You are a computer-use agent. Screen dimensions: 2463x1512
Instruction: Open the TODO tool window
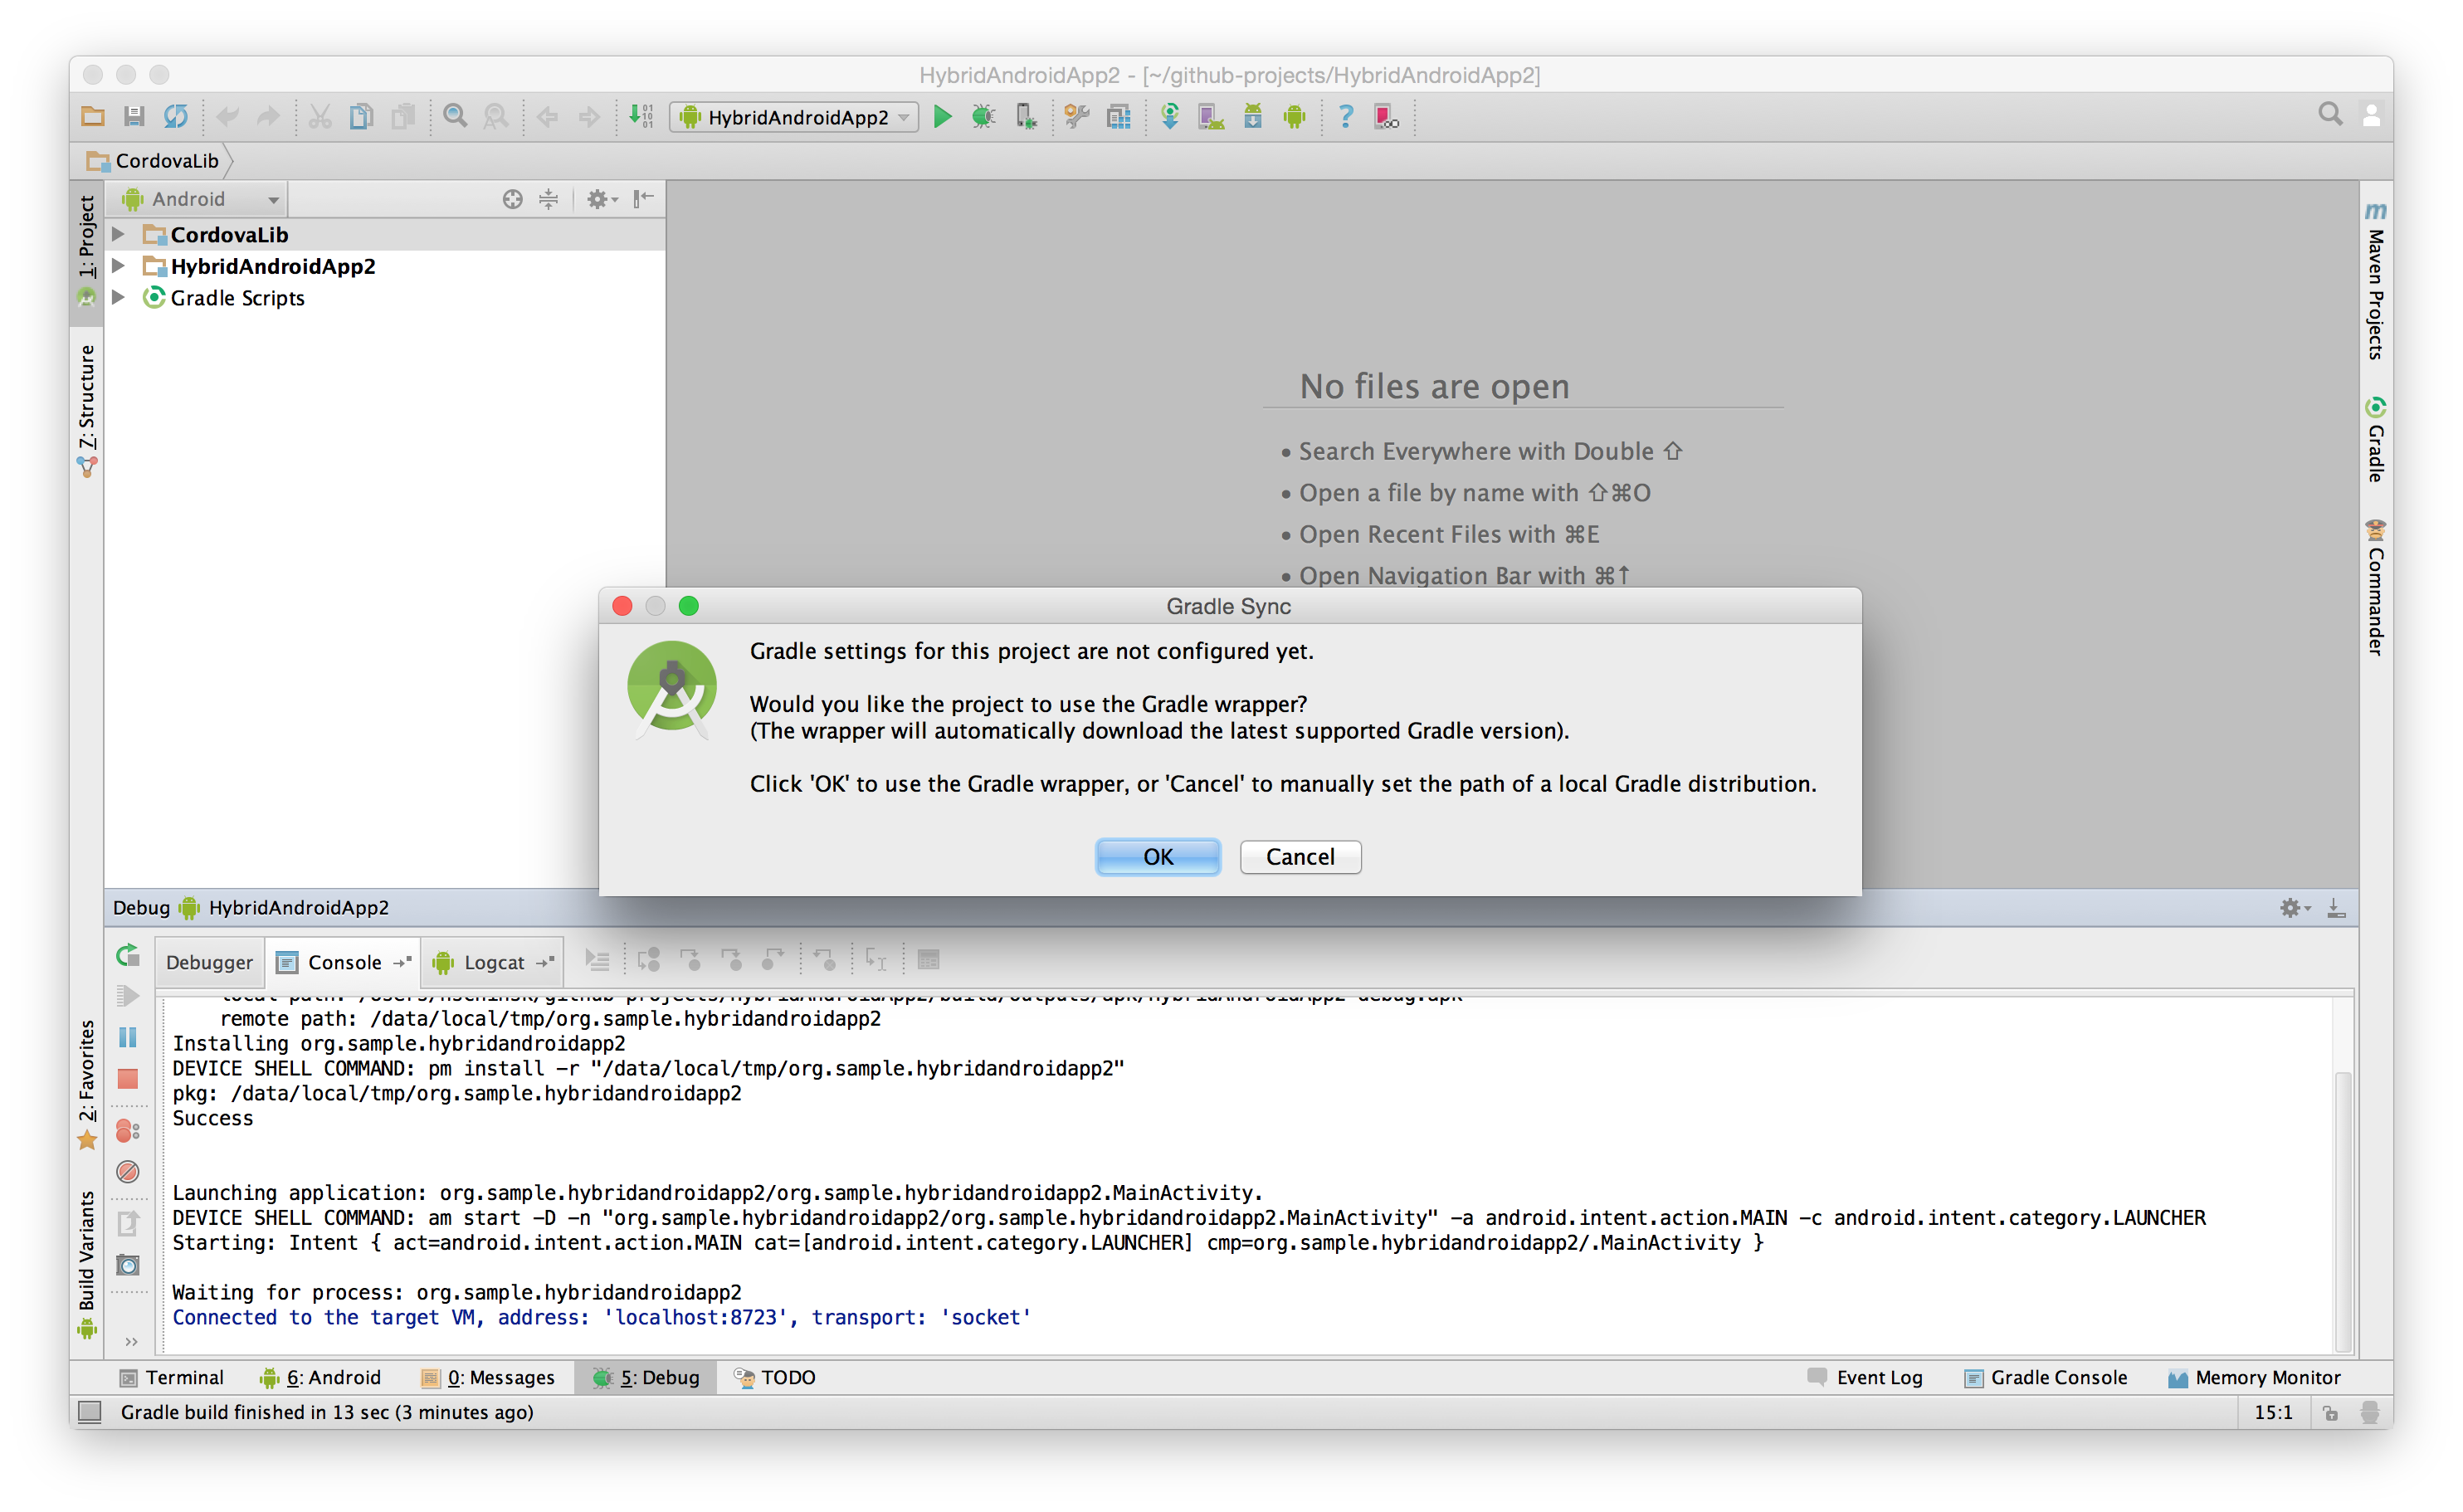(x=775, y=1377)
